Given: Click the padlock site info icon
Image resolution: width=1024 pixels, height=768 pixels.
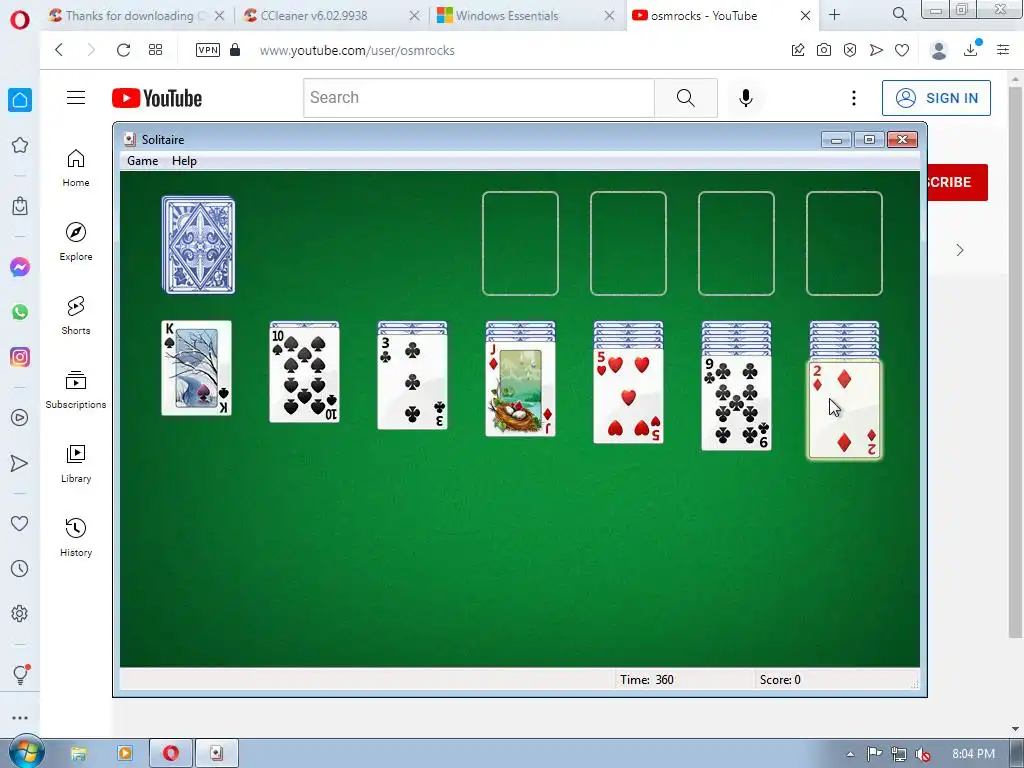Looking at the screenshot, I should (235, 50).
